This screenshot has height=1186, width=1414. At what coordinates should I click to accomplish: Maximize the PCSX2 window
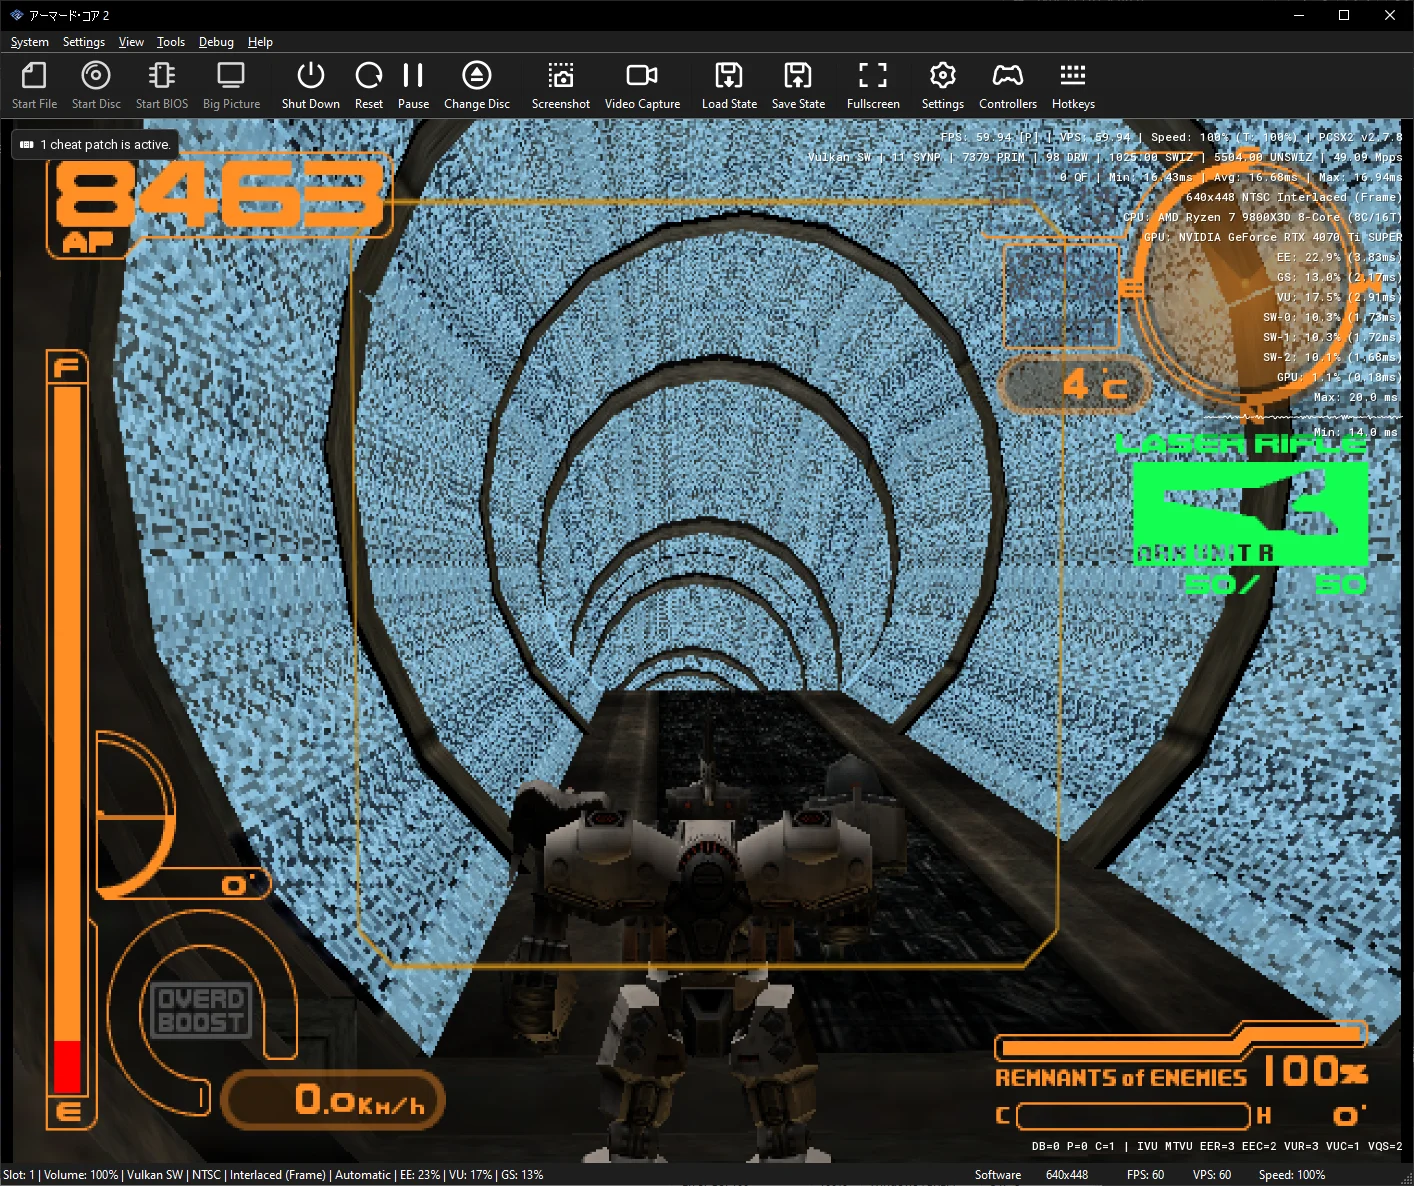pos(1344,15)
